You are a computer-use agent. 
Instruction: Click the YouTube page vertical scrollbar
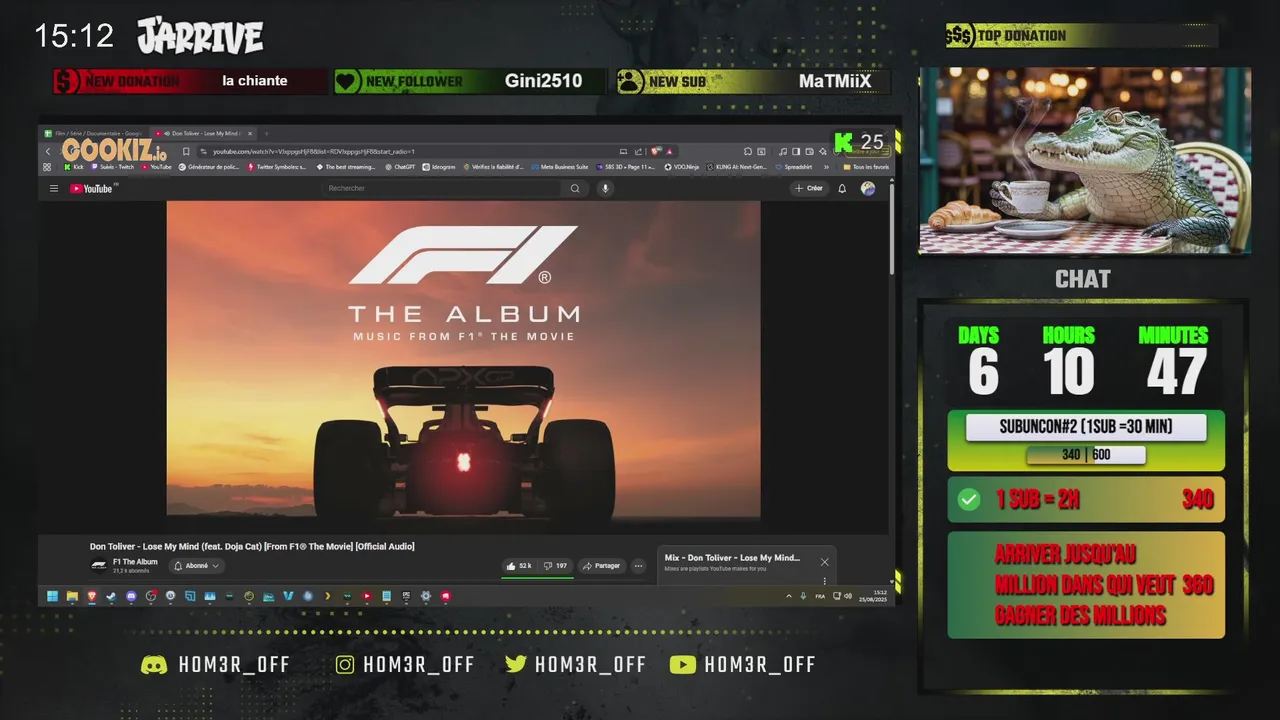tap(892, 228)
